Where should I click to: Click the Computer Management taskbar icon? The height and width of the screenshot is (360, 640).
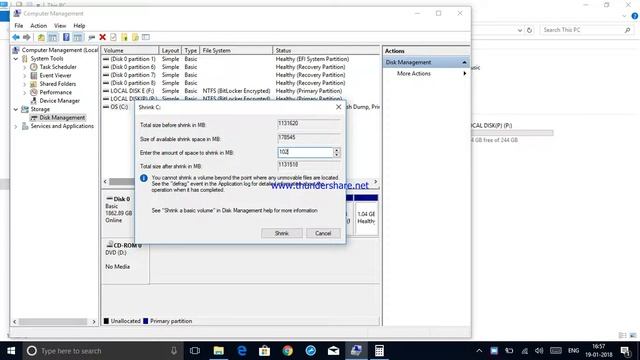tap(356, 351)
